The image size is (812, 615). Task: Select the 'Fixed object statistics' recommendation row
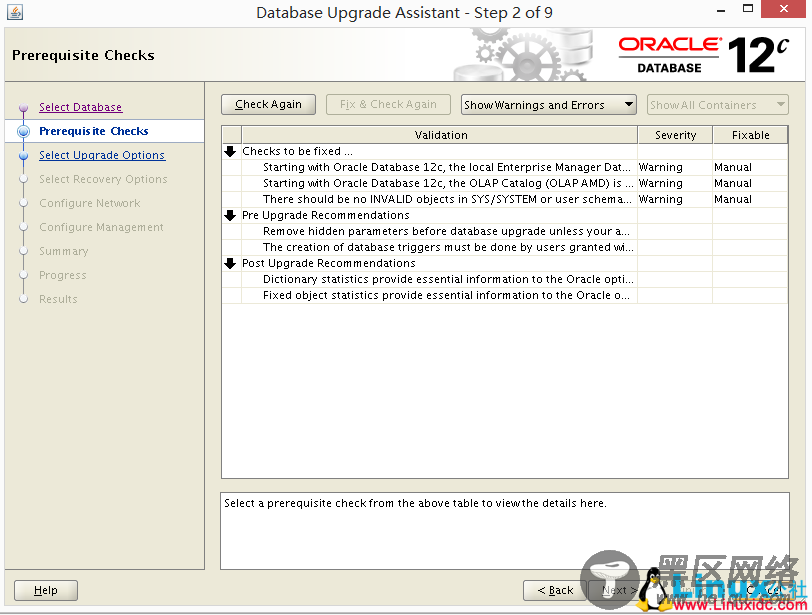pos(505,296)
